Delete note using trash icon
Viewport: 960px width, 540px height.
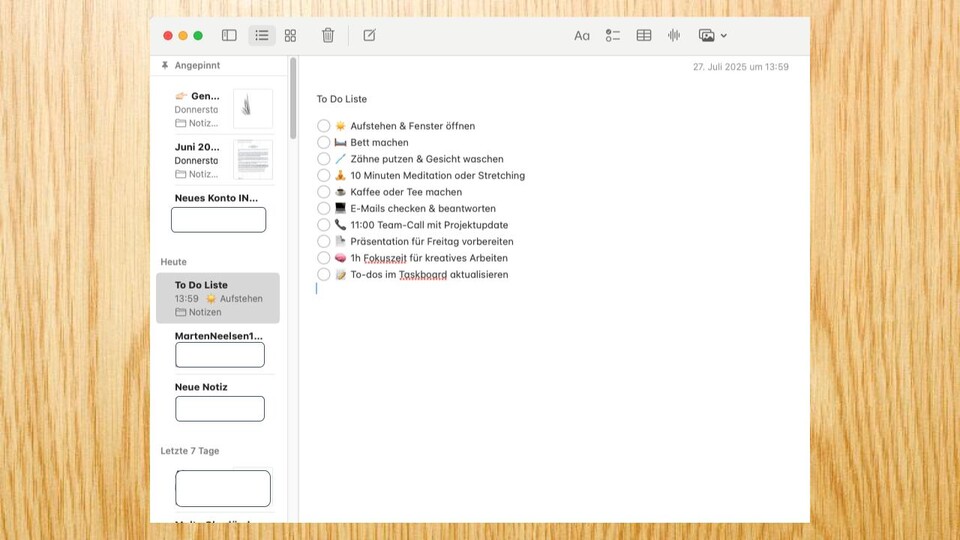pyautogui.click(x=328, y=35)
